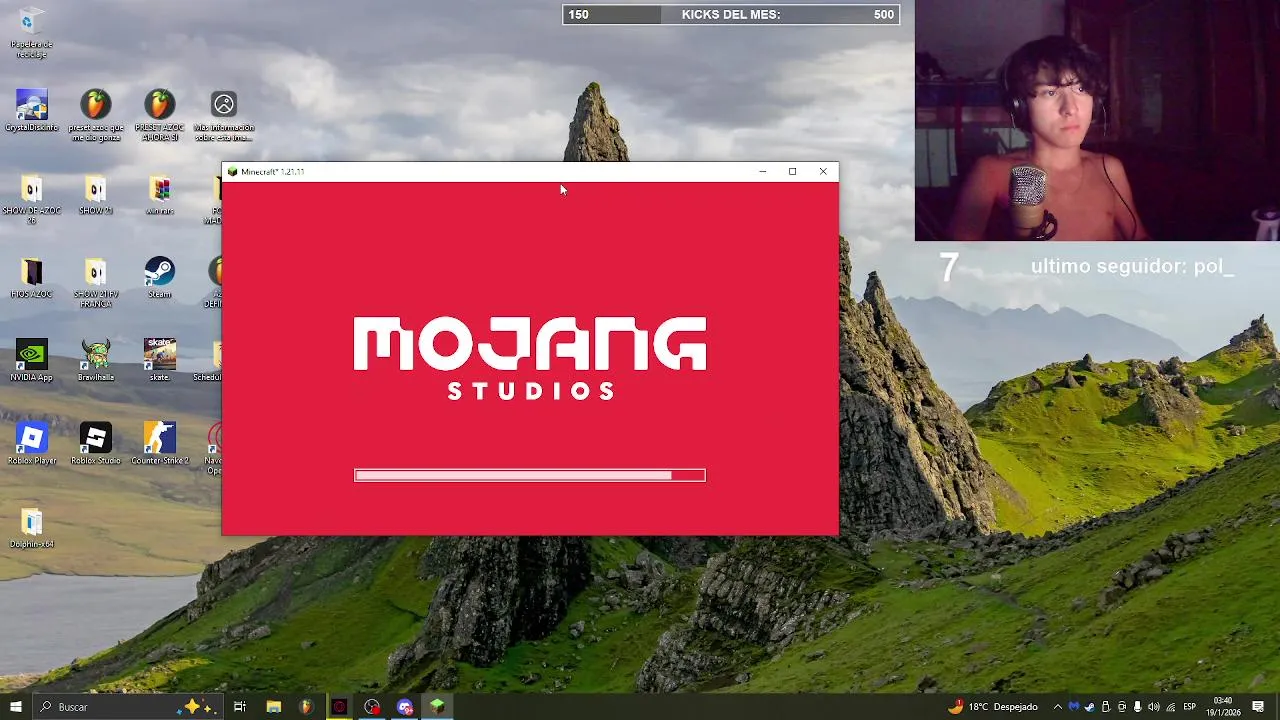The width and height of the screenshot is (1280, 720).
Task: Switch the ESP input language indicator
Action: pyautogui.click(x=1190, y=707)
